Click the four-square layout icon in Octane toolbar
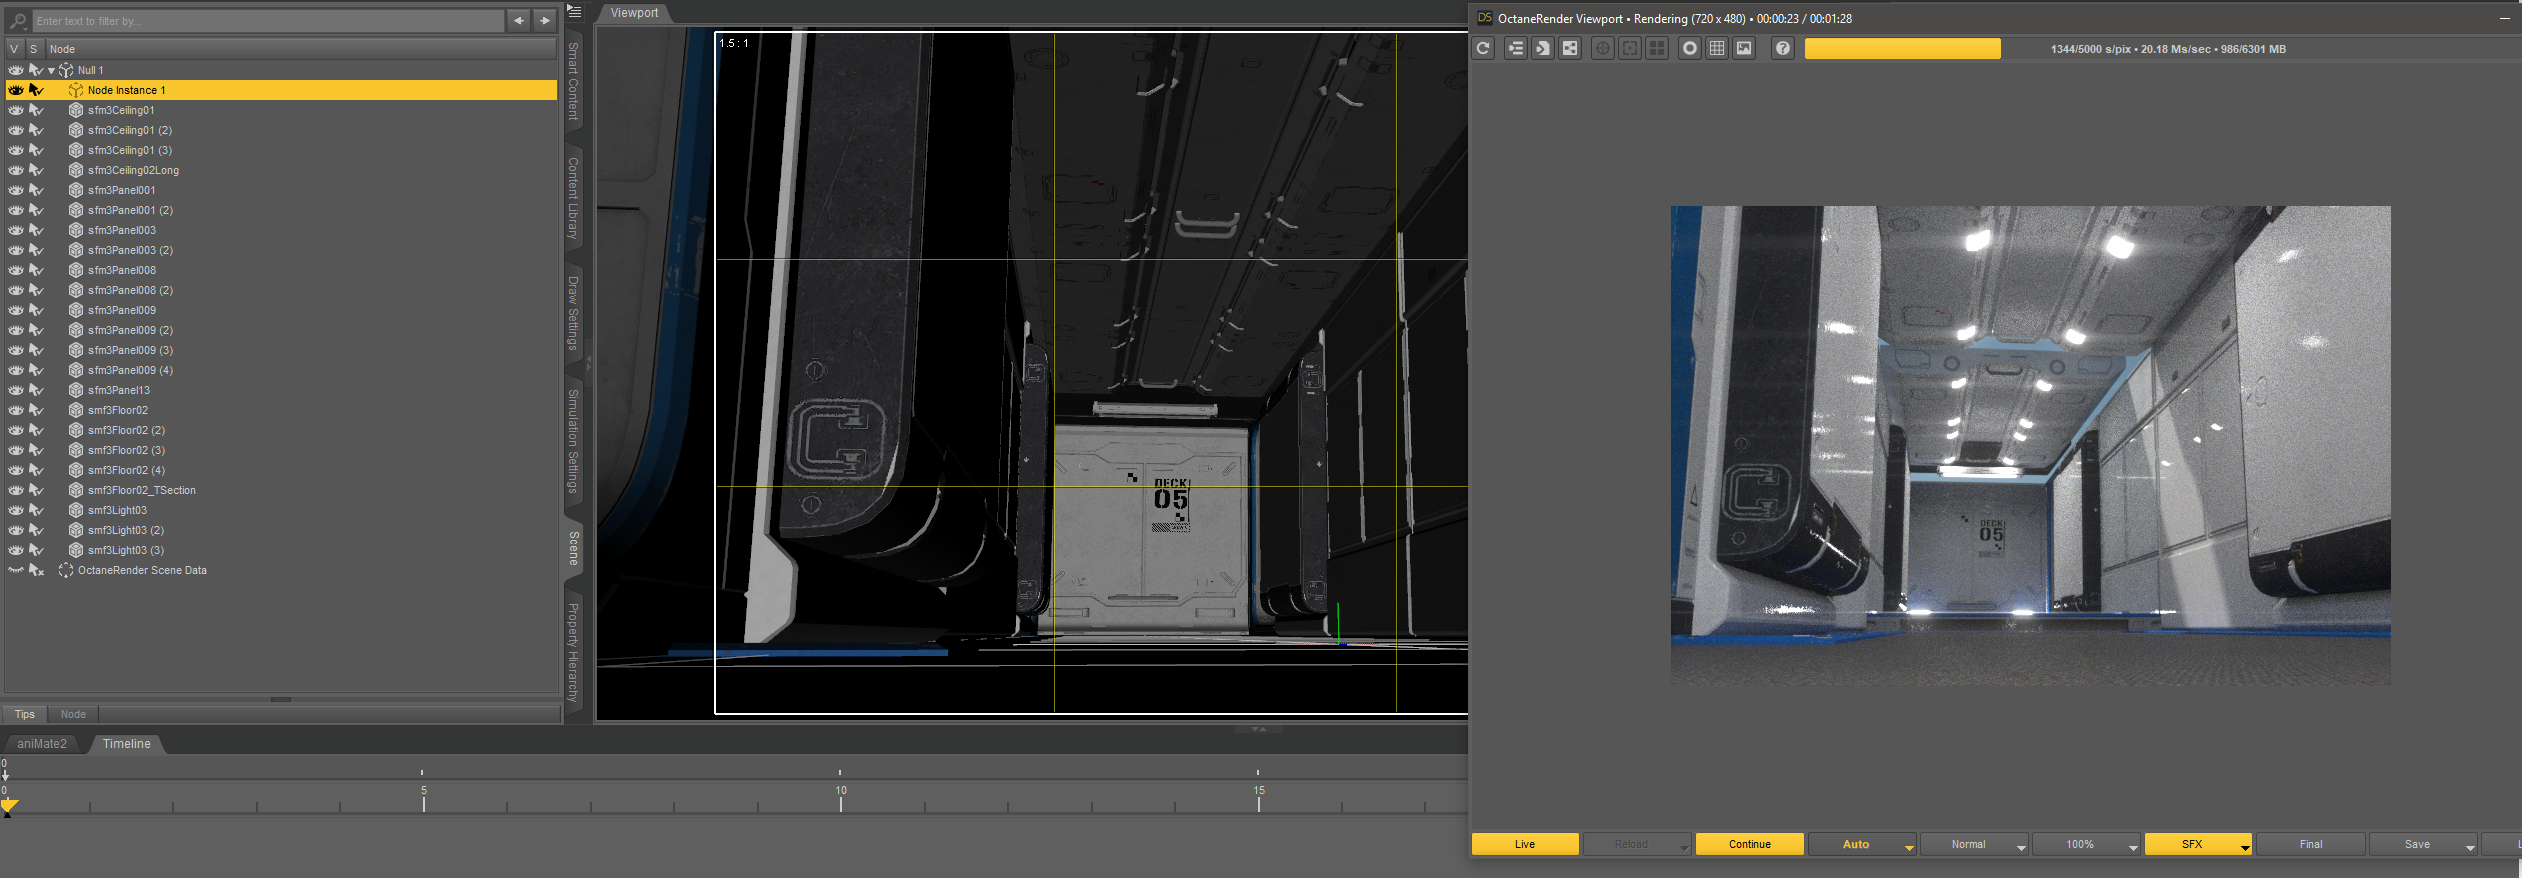Viewport: 2522px width, 878px height. (1657, 48)
